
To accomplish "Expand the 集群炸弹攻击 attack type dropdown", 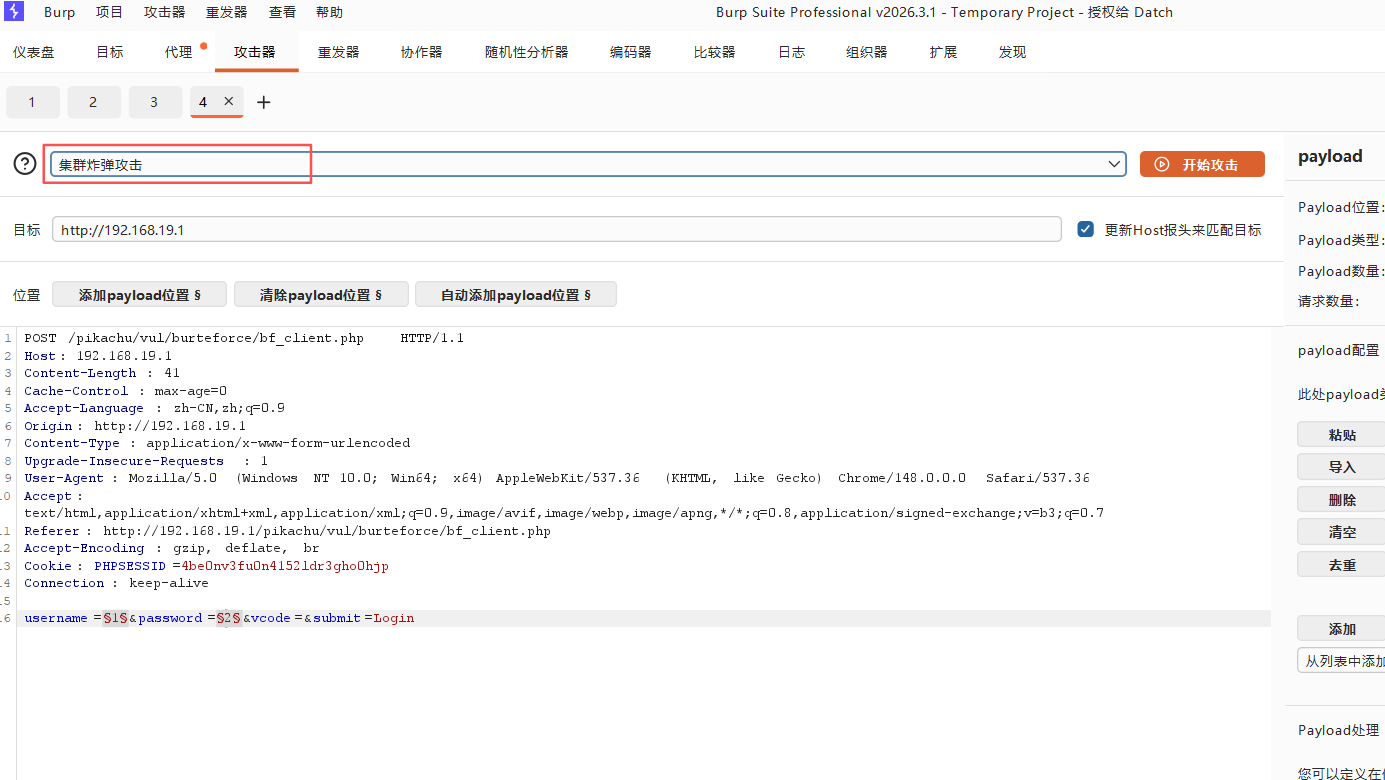I will pos(1114,164).
